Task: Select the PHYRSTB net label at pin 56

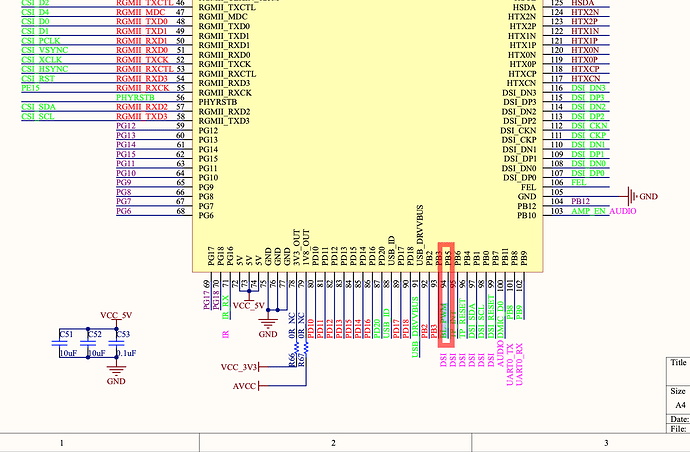Action: 135,97
